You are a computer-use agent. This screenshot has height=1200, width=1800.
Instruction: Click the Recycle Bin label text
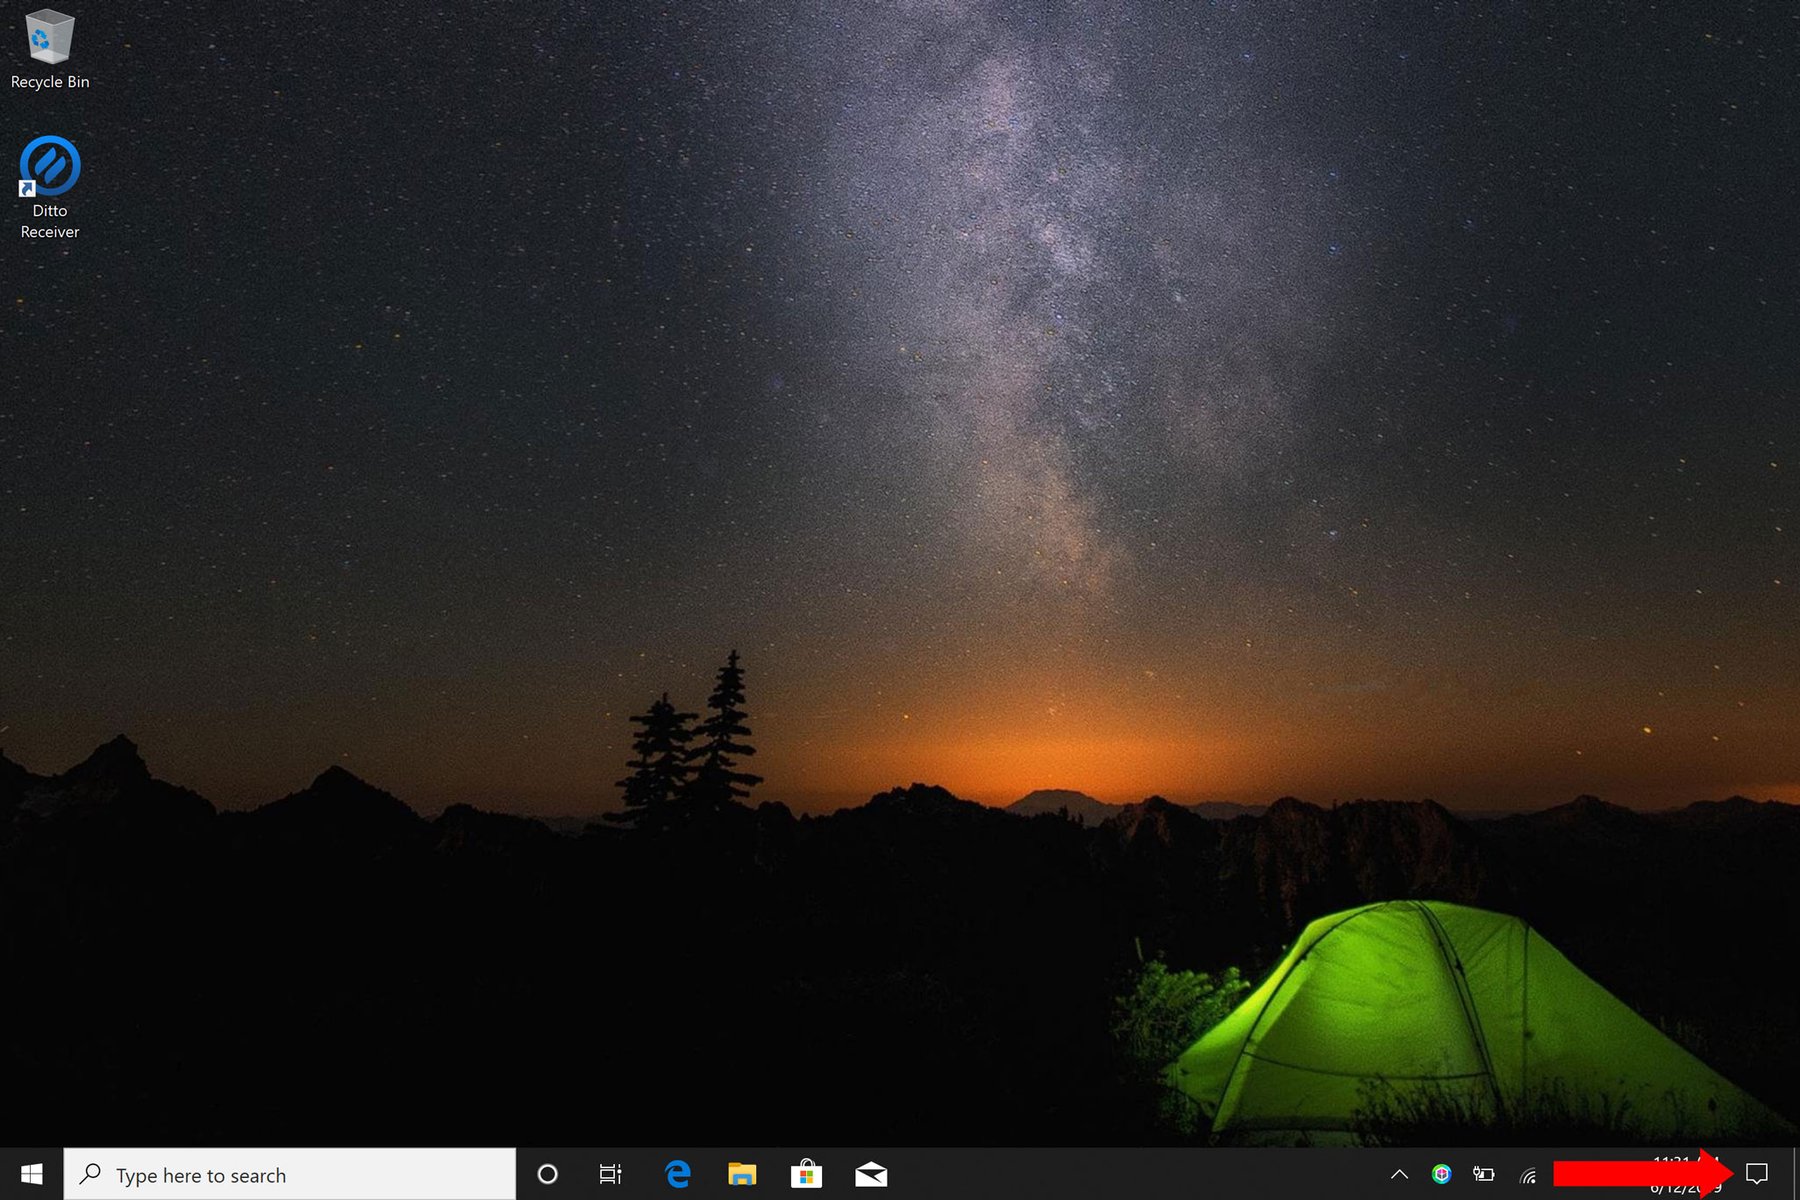point(49,81)
